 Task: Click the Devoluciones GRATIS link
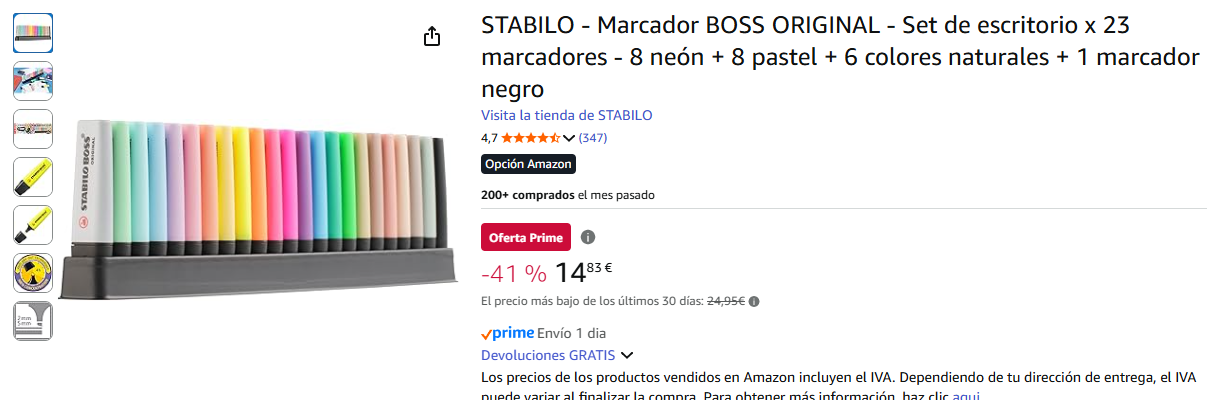click(x=548, y=355)
